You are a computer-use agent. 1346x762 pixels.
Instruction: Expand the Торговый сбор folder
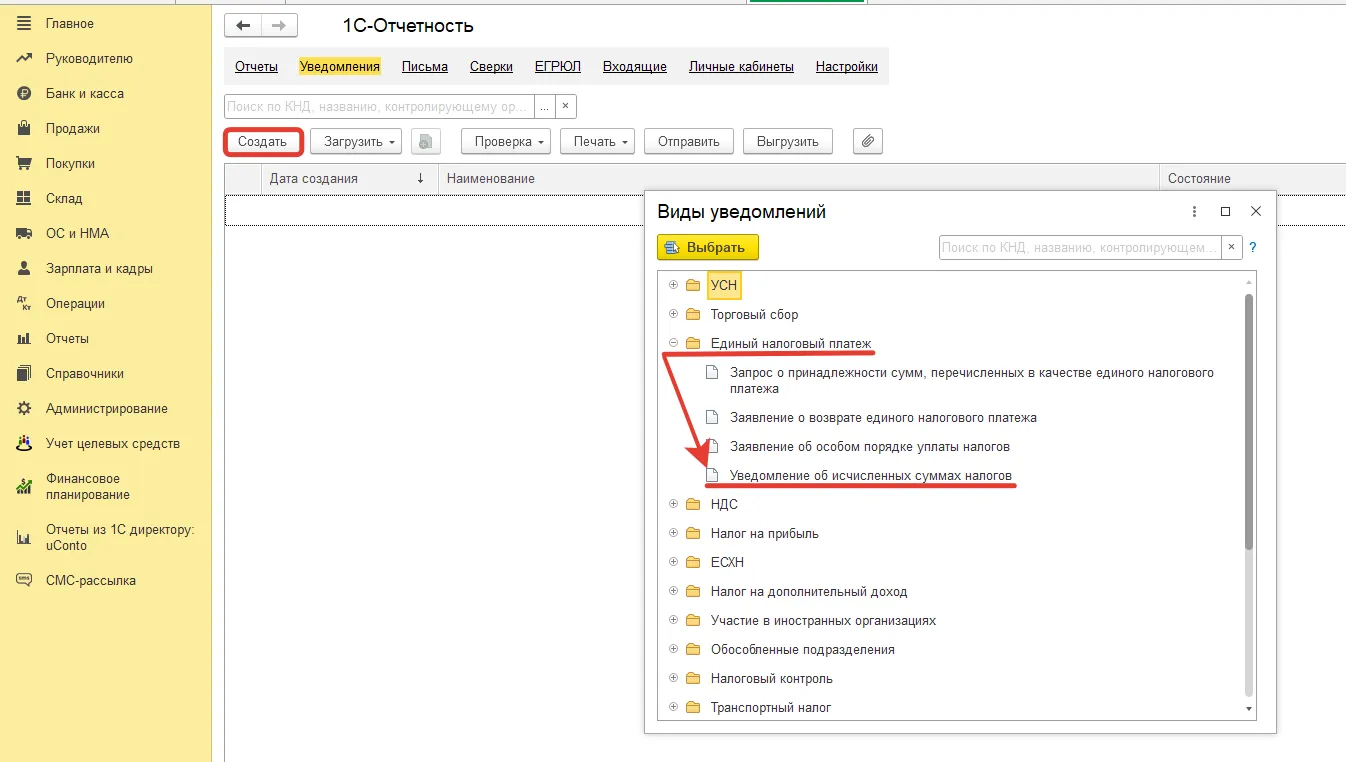point(673,314)
